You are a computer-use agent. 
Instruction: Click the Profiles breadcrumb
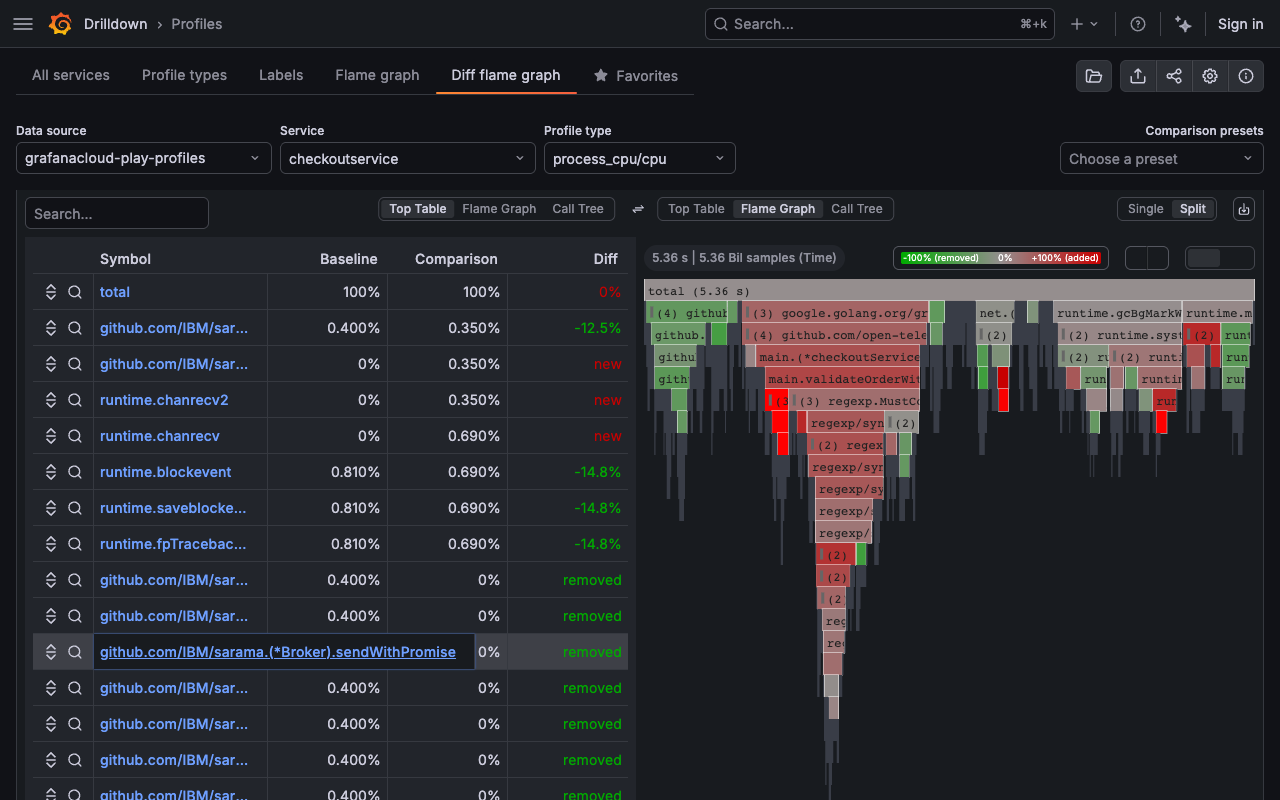(197, 24)
